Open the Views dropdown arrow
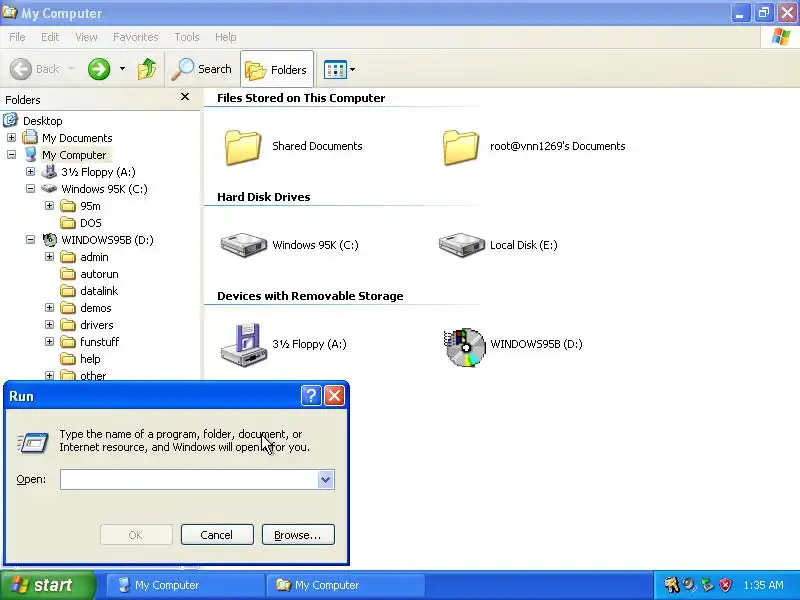The width and height of the screenshot is (800, 600). click(353, 69)
